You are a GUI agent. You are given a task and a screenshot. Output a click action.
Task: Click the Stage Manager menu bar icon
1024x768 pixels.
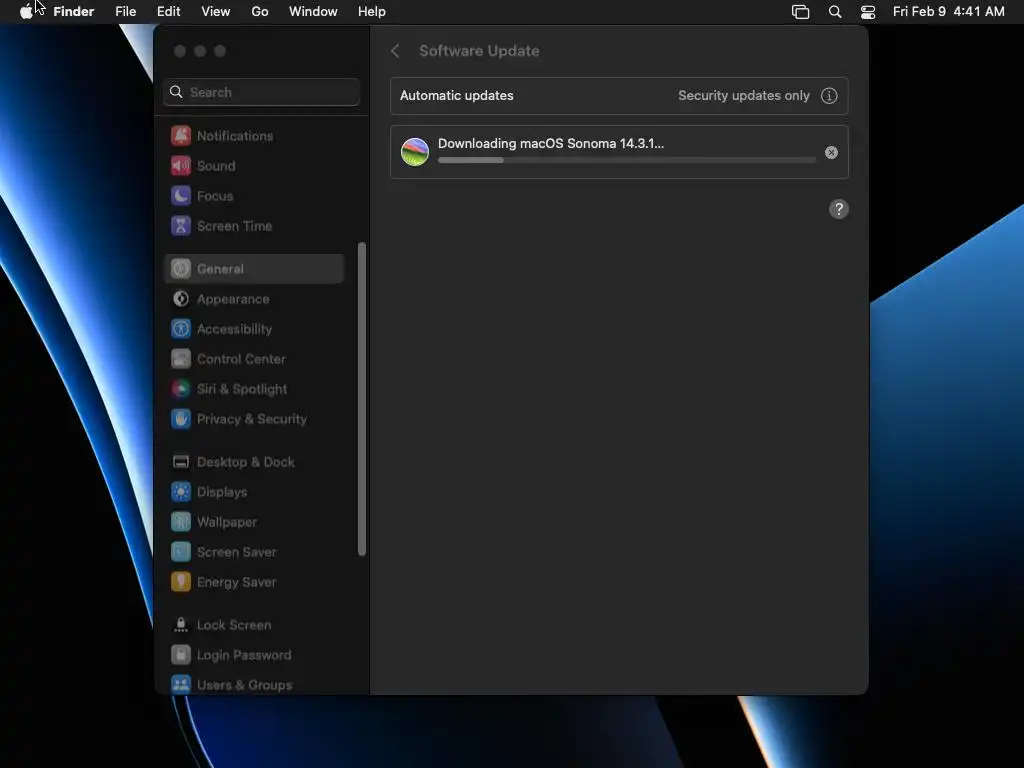click(x=801, y=12)
